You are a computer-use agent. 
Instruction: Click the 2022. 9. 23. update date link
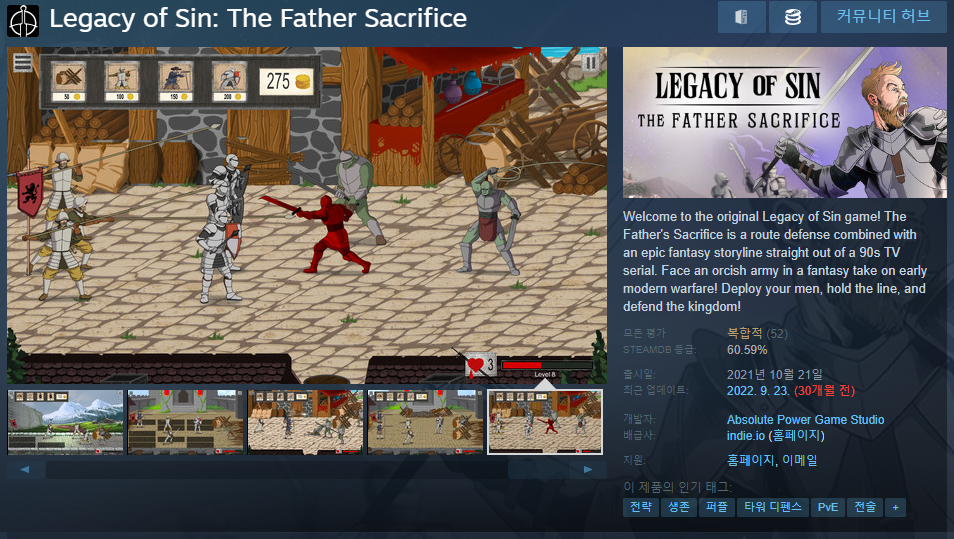click(757, 391)
